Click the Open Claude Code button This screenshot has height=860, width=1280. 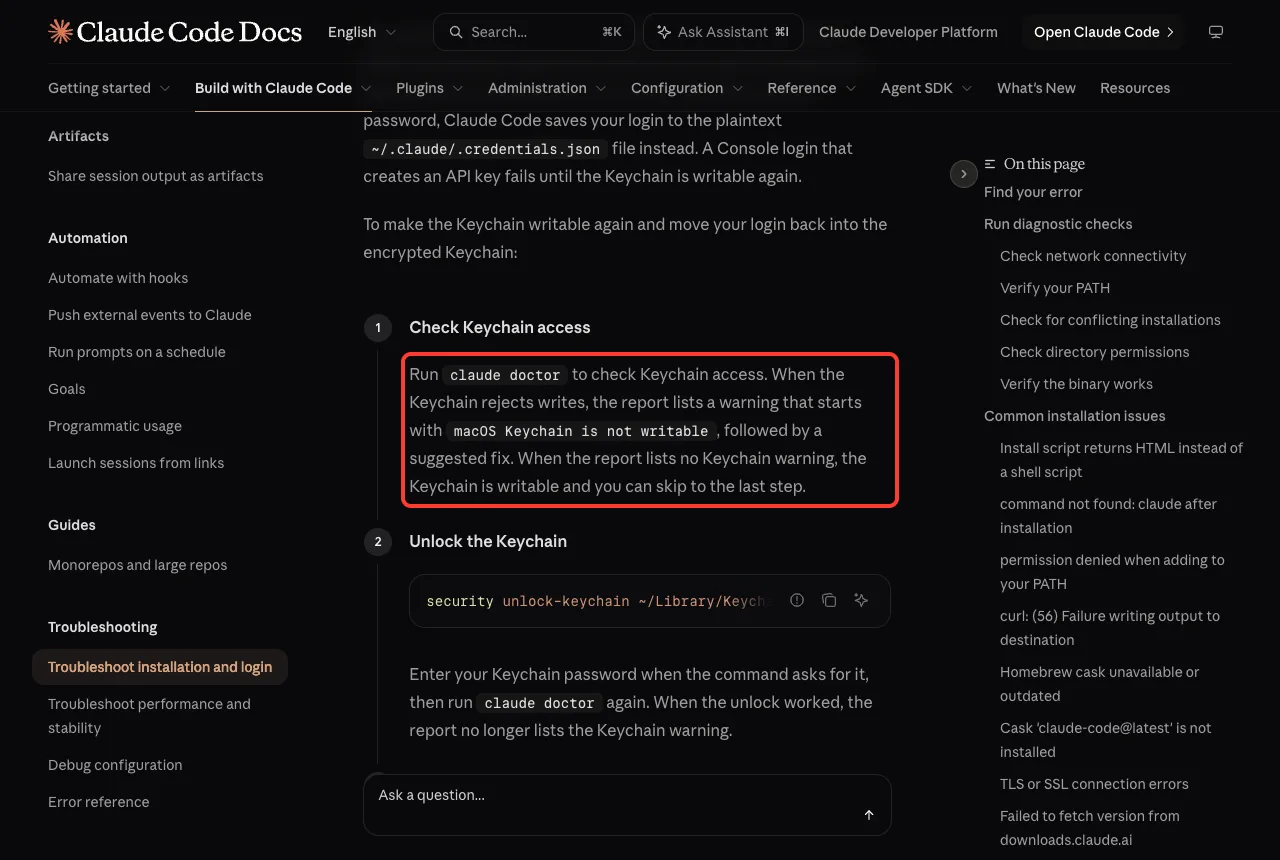pos(1104,32)
